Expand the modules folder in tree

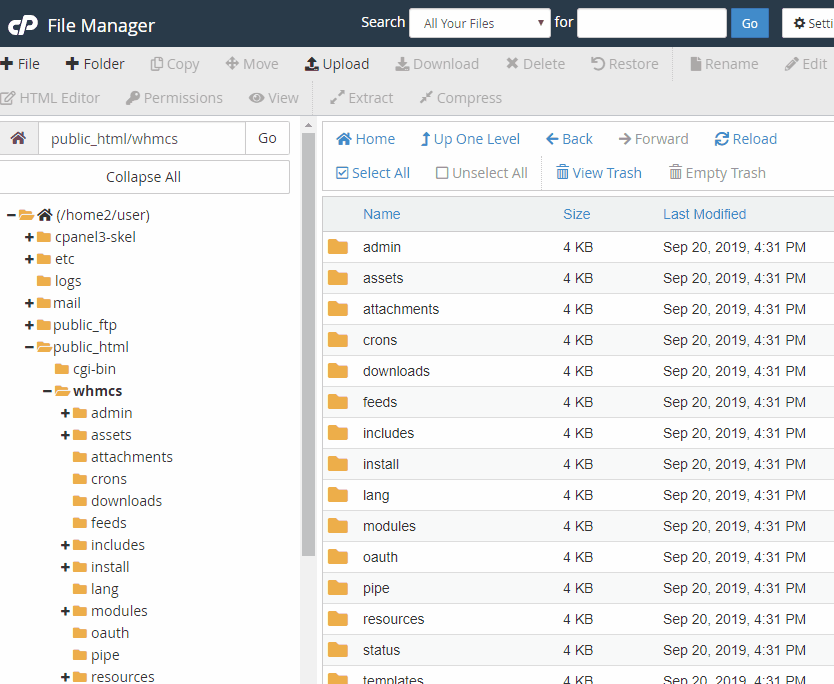tap(65, 611)
